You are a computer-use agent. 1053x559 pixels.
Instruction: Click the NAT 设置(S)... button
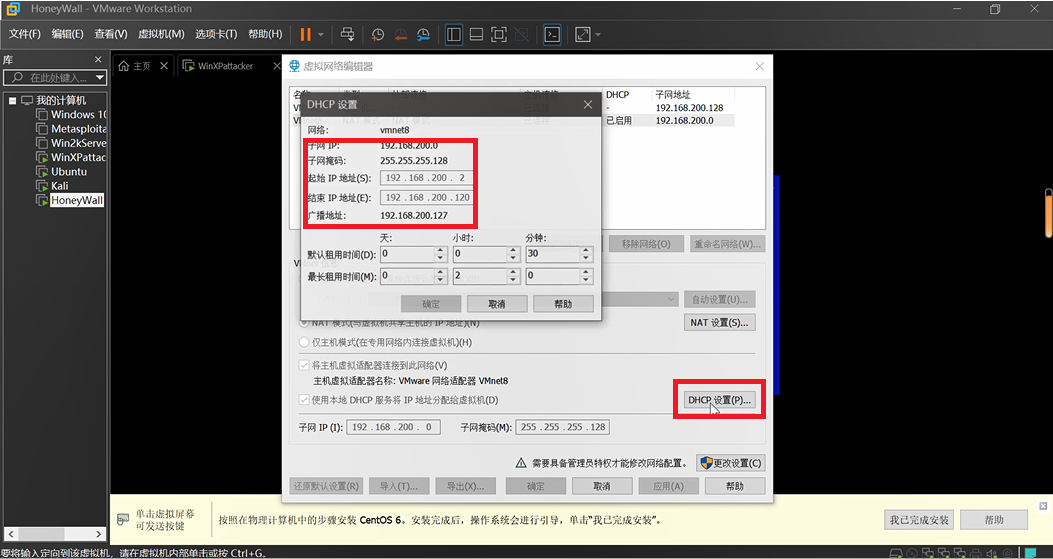point(719,322)
